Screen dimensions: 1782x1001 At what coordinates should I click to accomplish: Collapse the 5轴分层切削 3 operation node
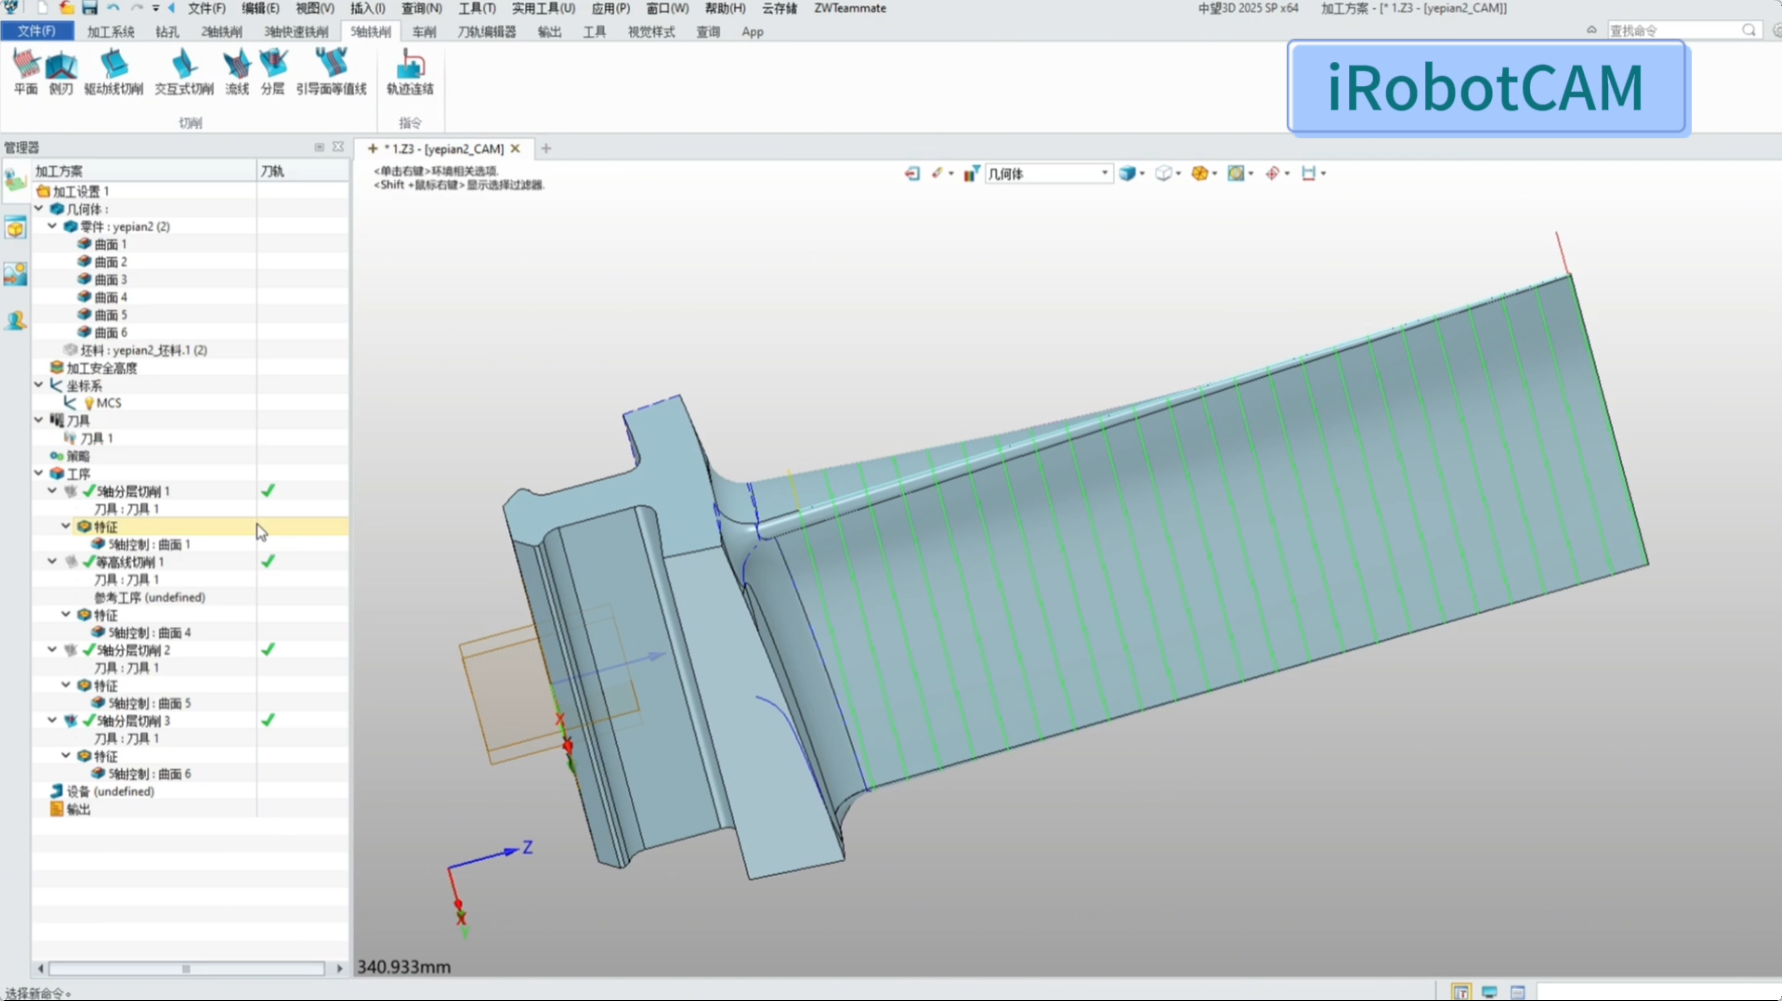click(x=53, y=721)
